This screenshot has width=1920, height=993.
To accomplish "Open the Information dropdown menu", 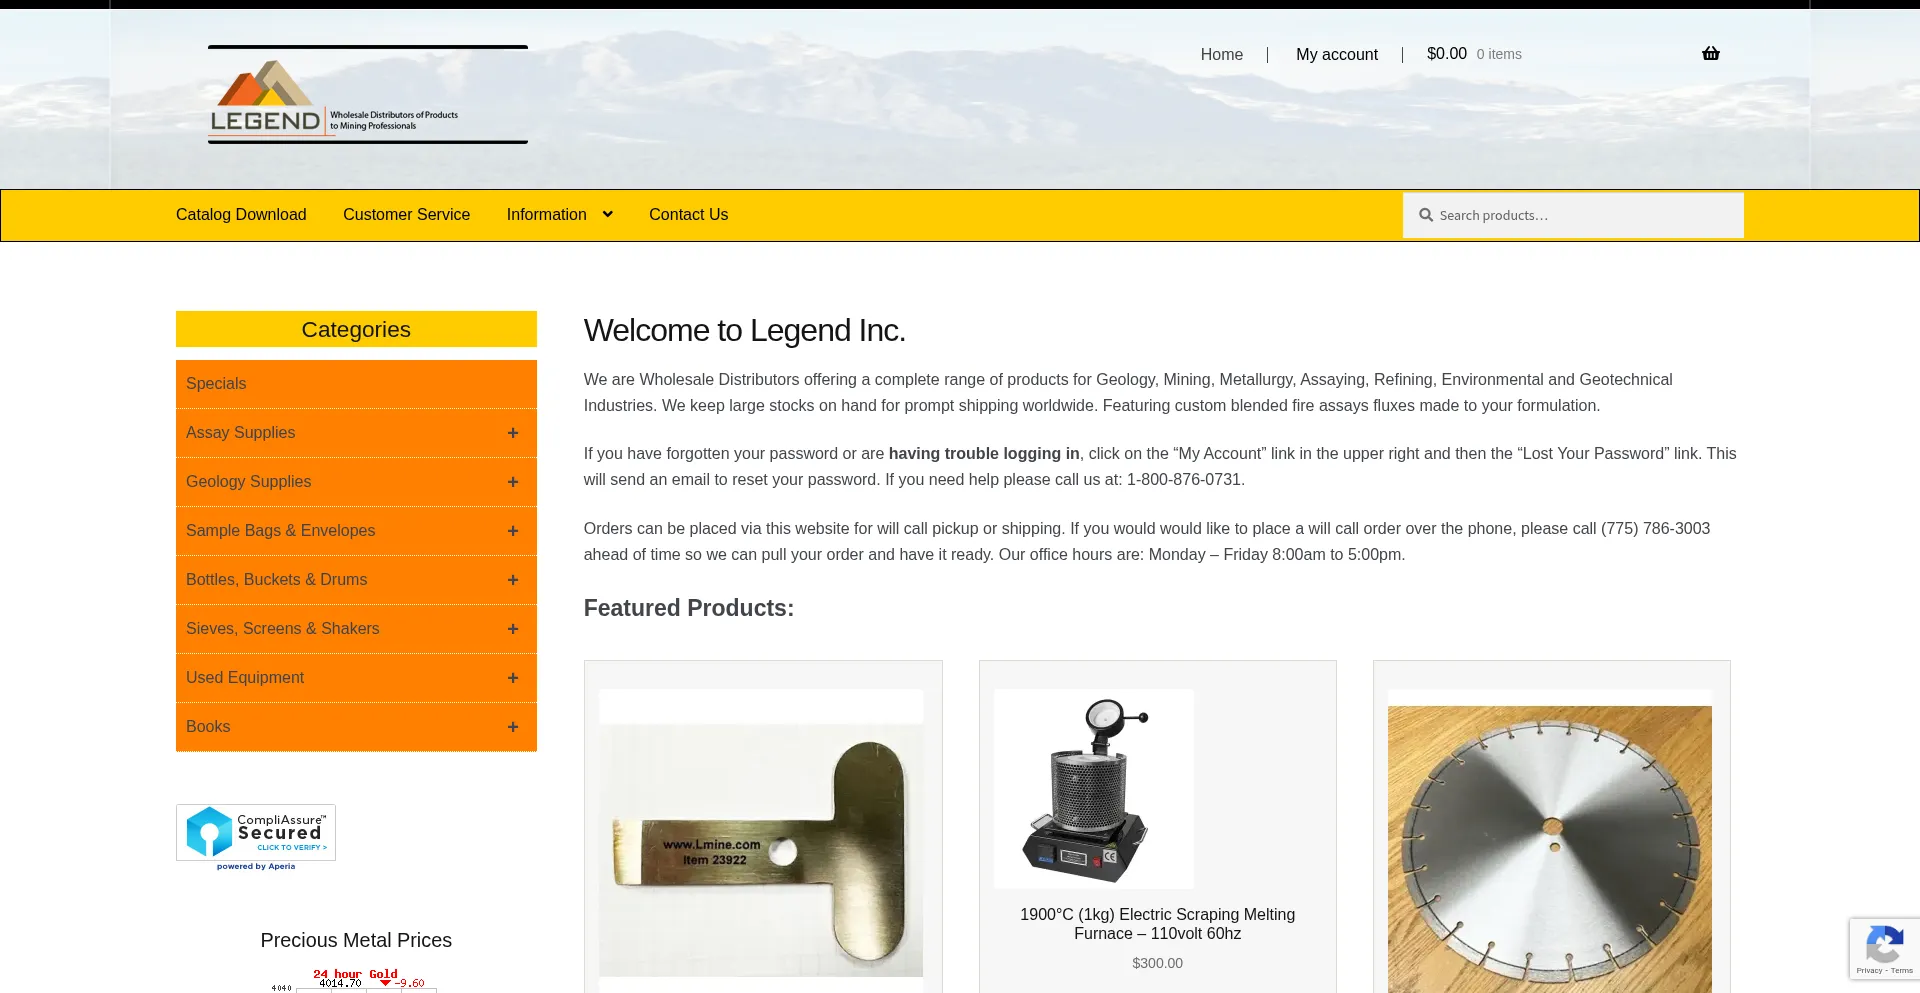I will (559, 214).
